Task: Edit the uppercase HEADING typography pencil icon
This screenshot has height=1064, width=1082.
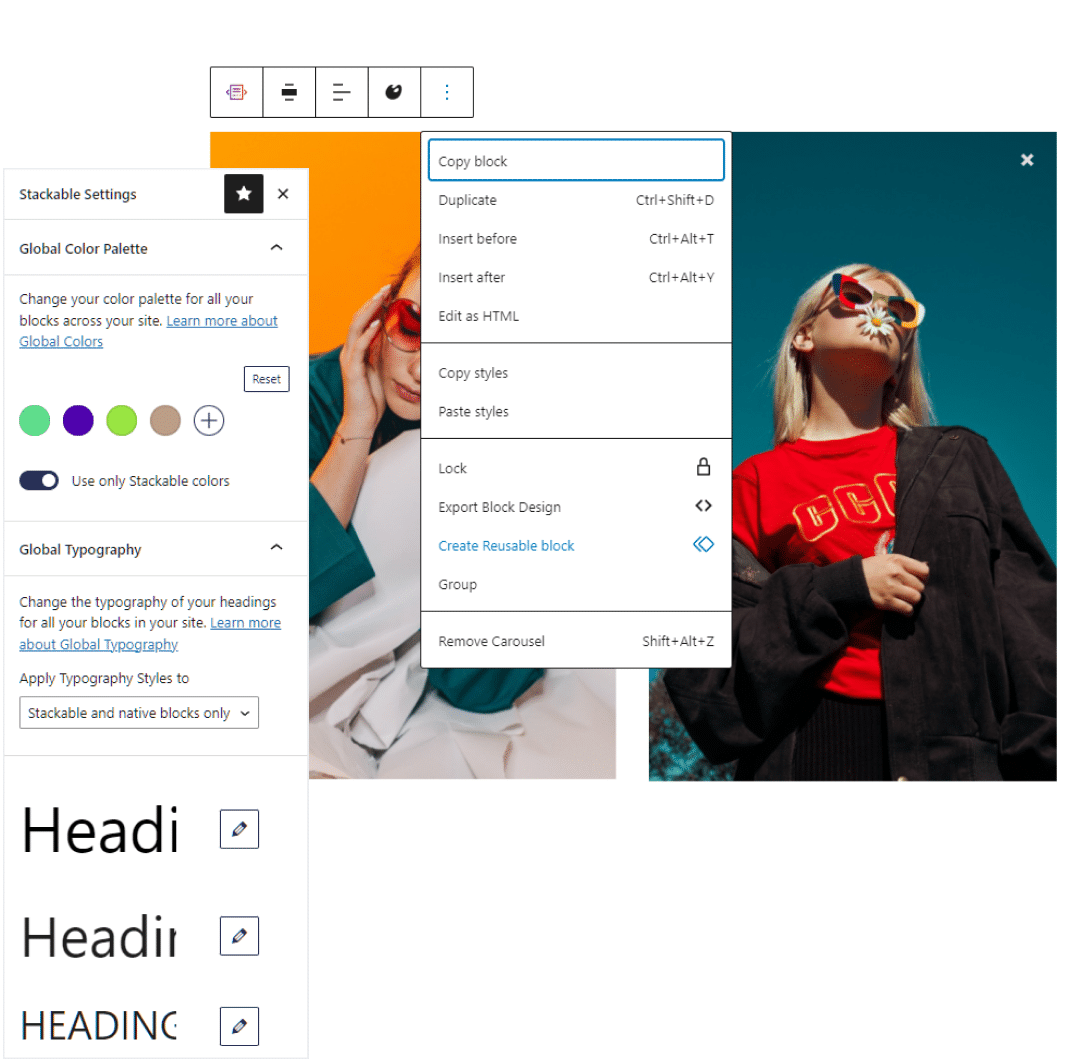Action: click(239, 1027)
